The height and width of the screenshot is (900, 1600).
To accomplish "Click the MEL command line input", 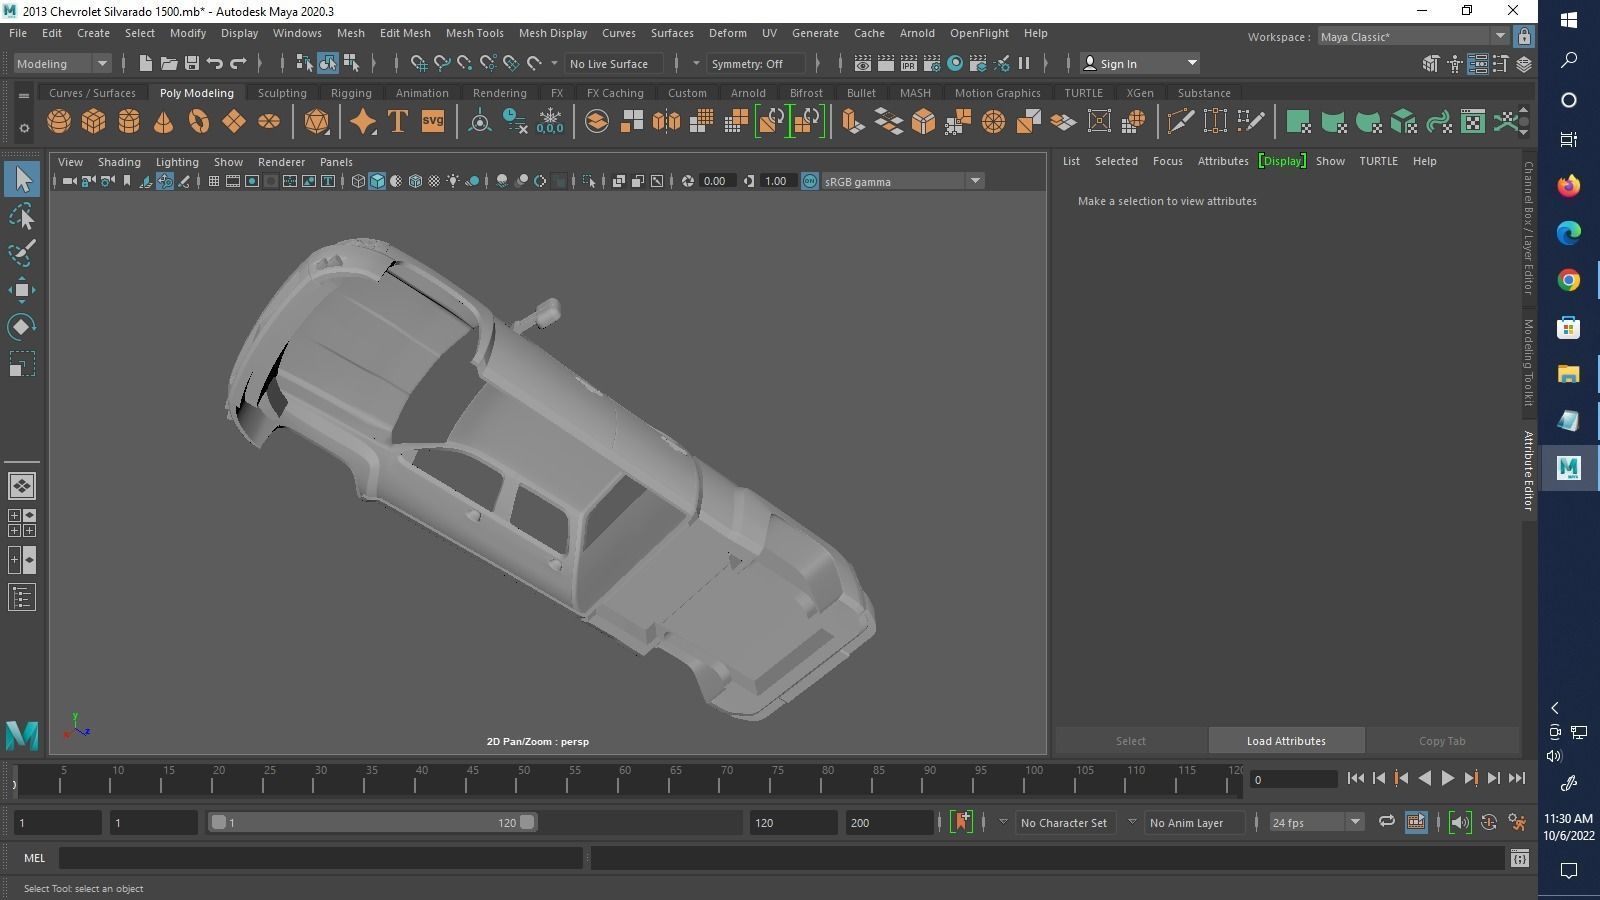I will coord(320,858).
